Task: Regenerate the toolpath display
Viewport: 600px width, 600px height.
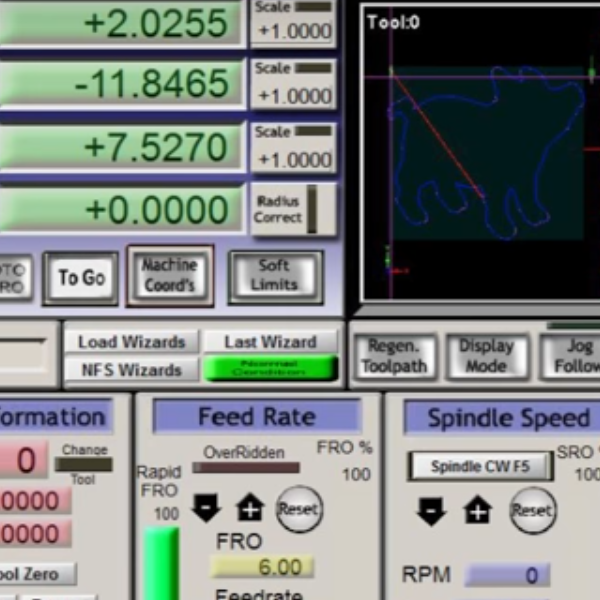Action: coord(394,357)
